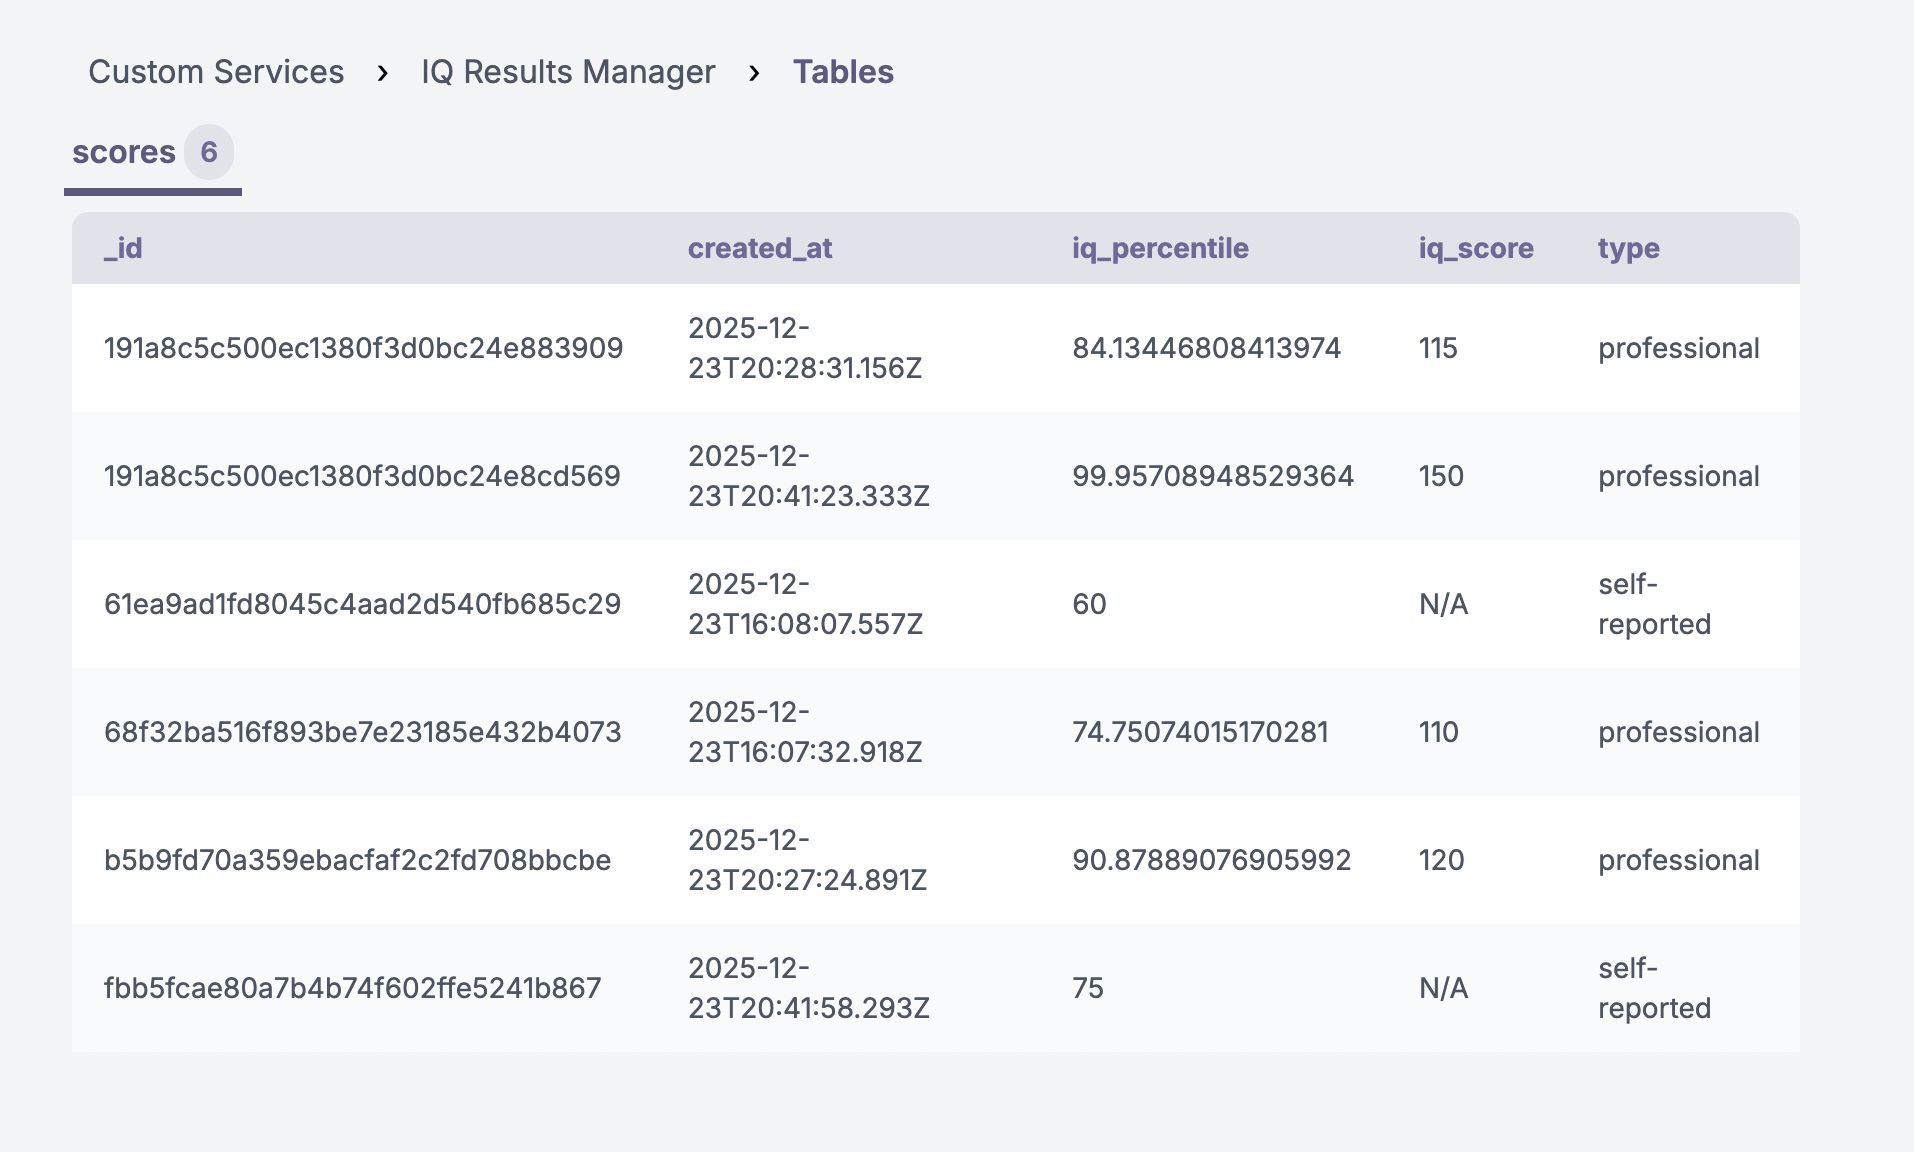Select the N/A iq_score in third row
This screenshot has height=1152, width=1914.
click(x=1443, y=604)
